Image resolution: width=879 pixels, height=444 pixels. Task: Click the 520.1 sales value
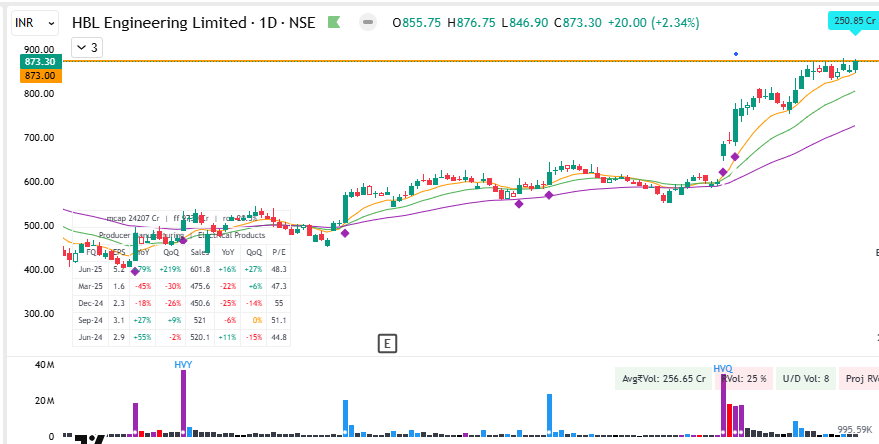point(200,337)
